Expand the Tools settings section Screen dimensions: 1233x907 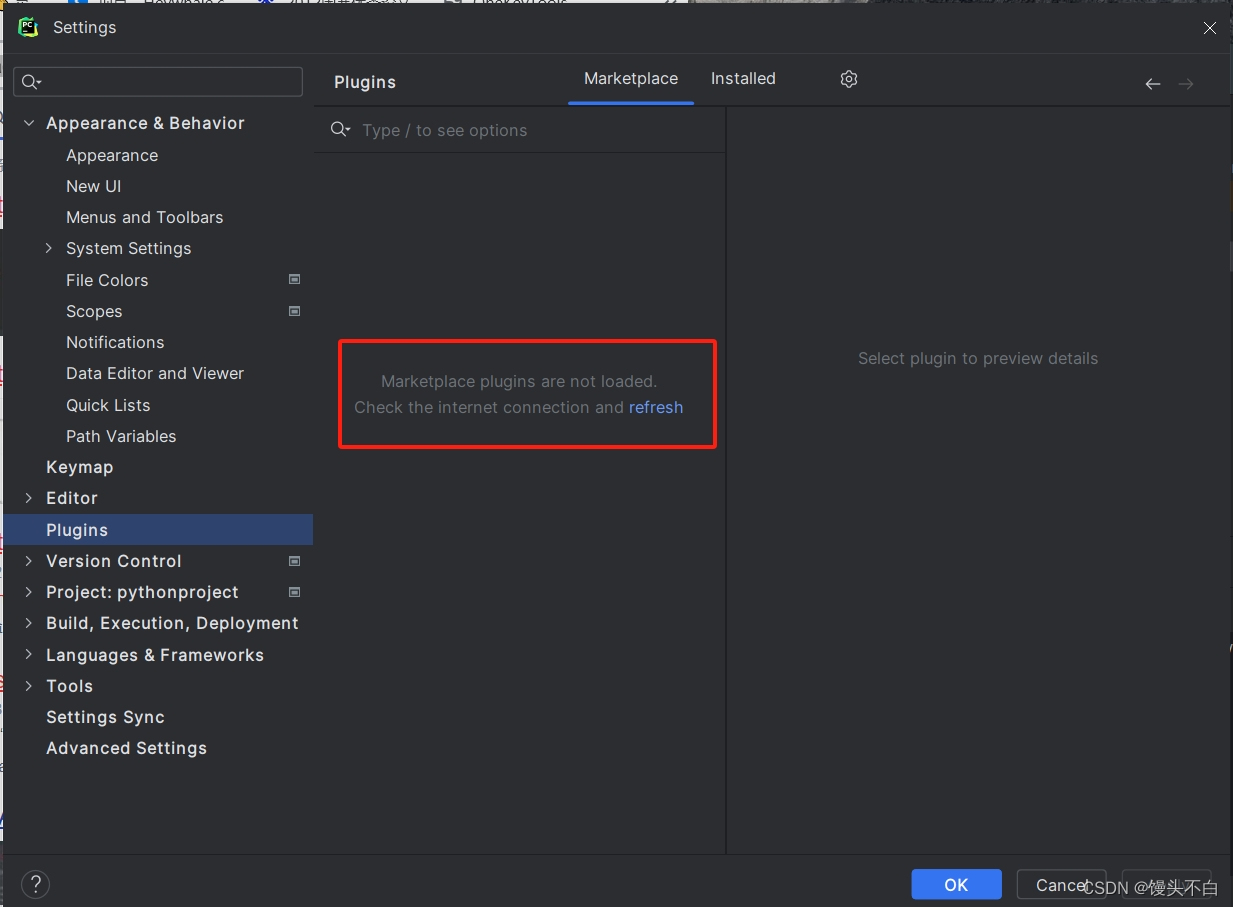(28, 686)
